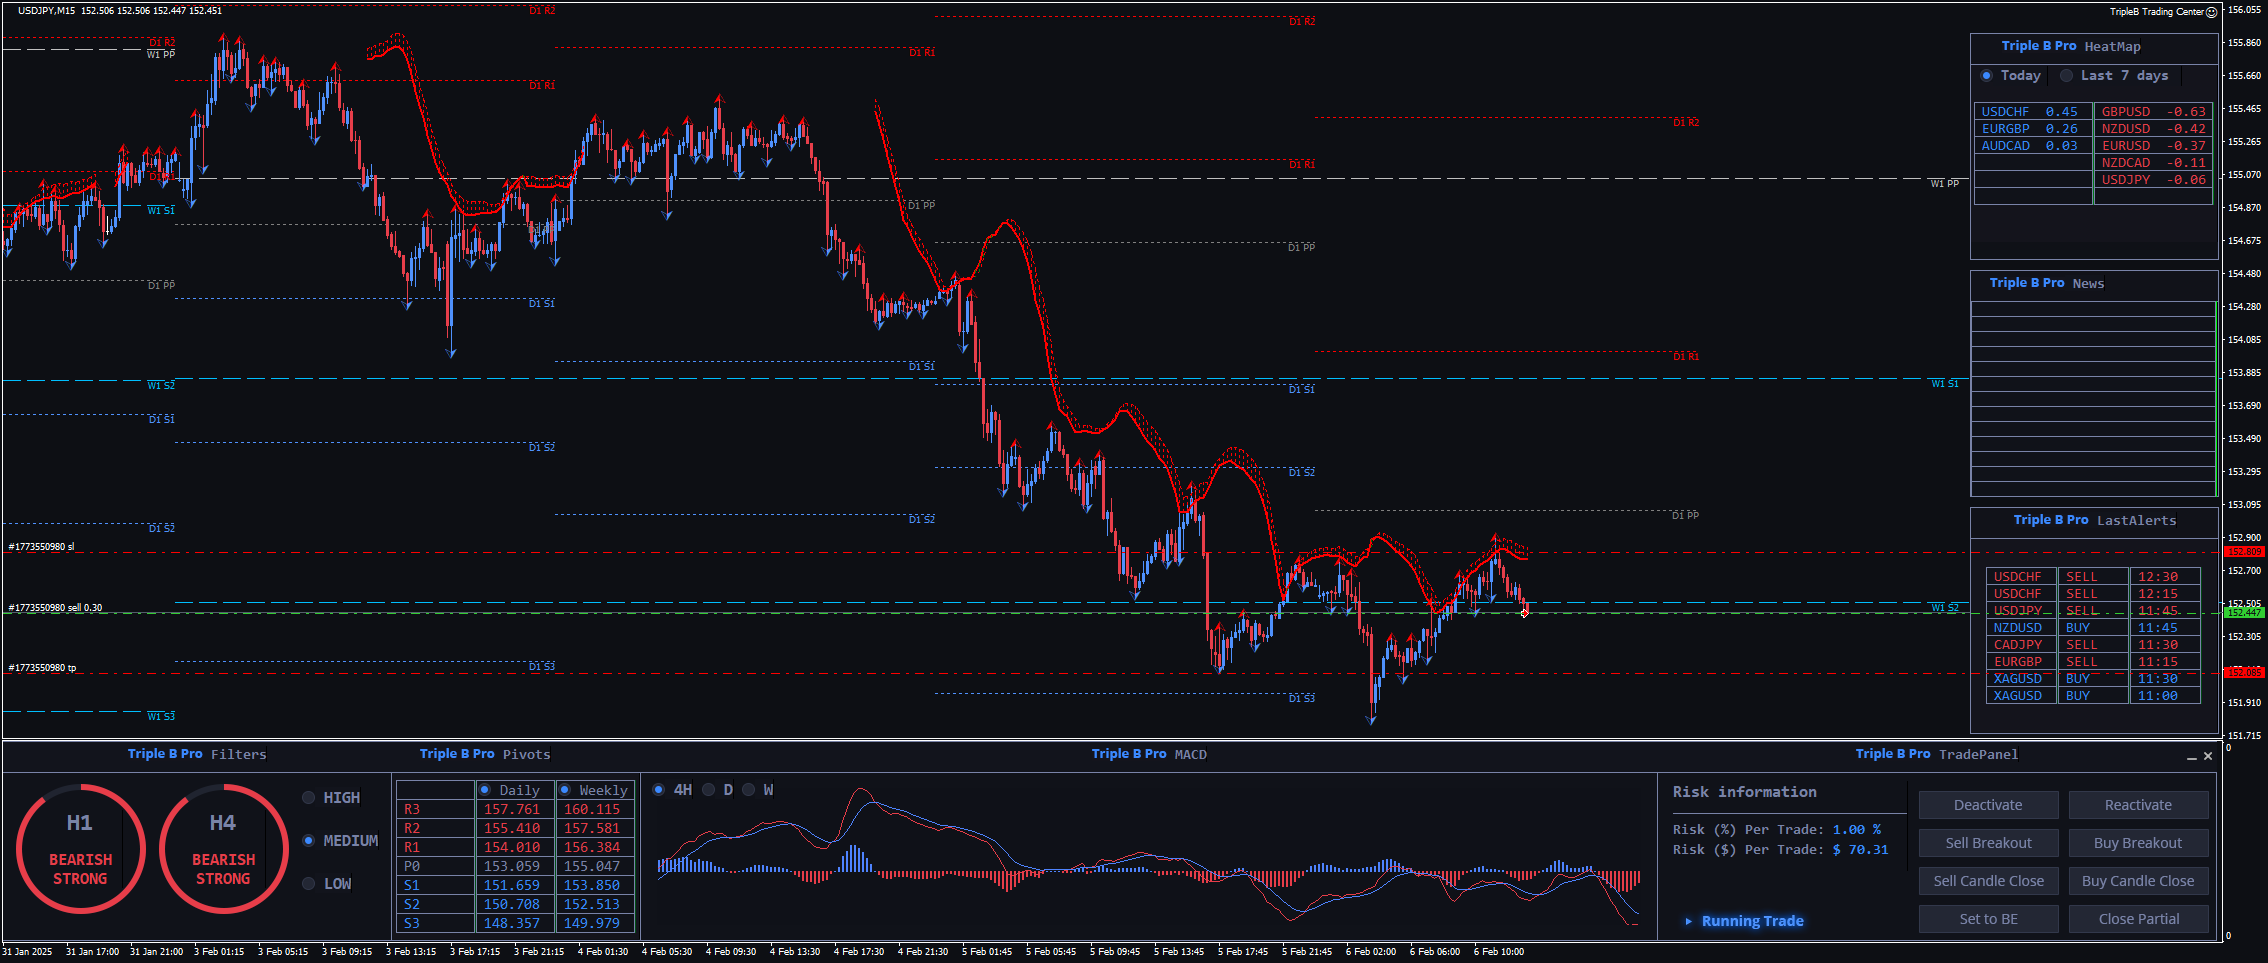Click the smiley face Expert Advisor icon

click(x=2211, y=12)
